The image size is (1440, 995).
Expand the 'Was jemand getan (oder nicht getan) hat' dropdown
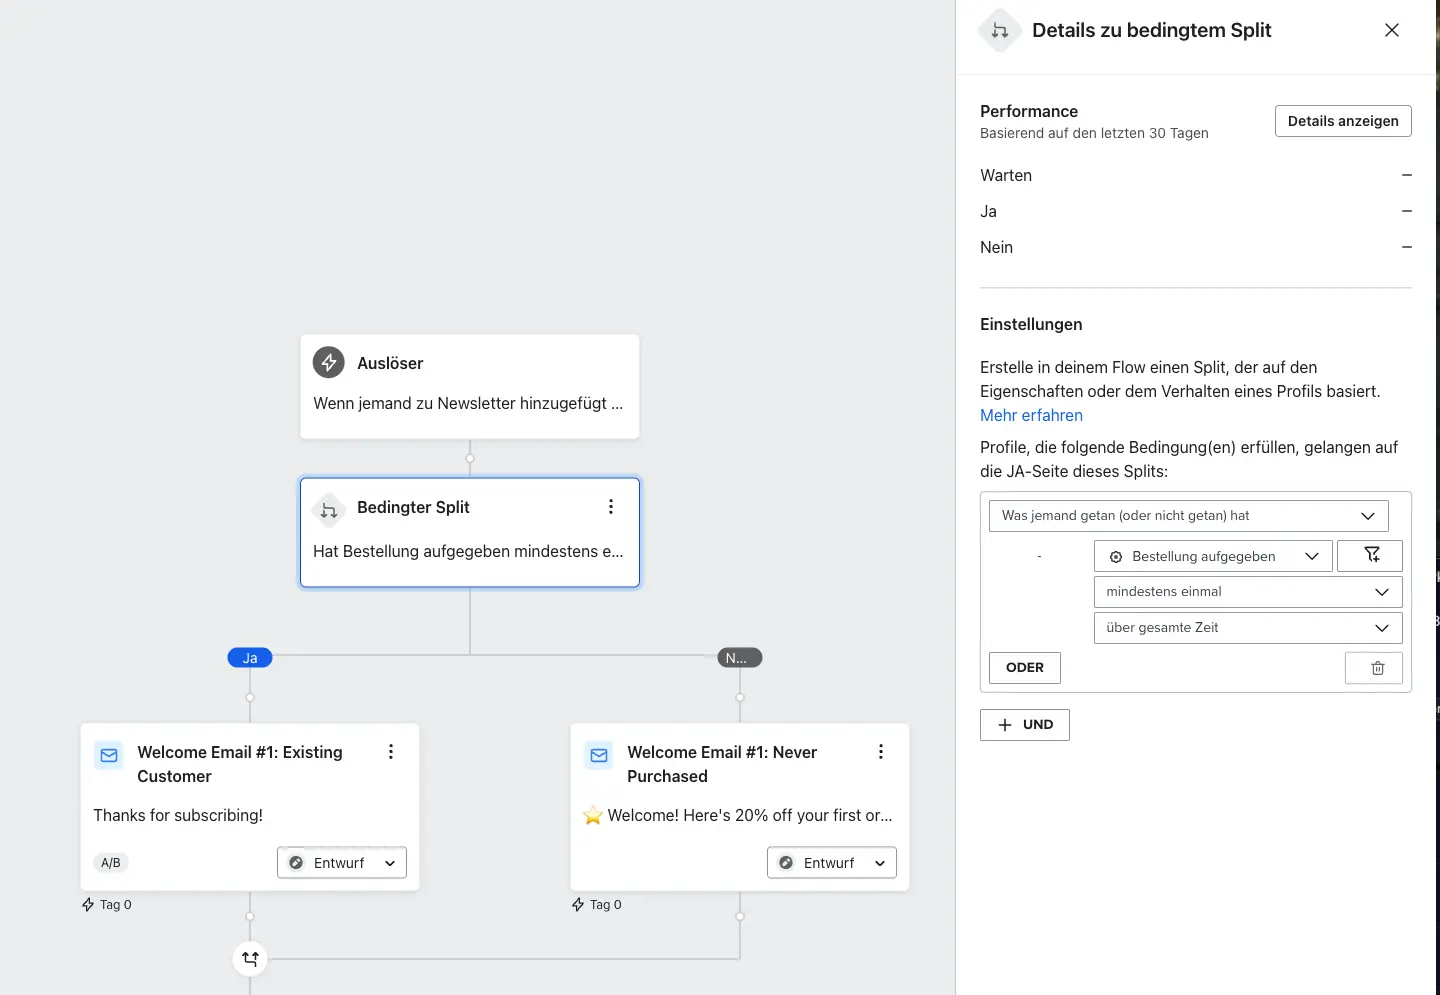1367,515
